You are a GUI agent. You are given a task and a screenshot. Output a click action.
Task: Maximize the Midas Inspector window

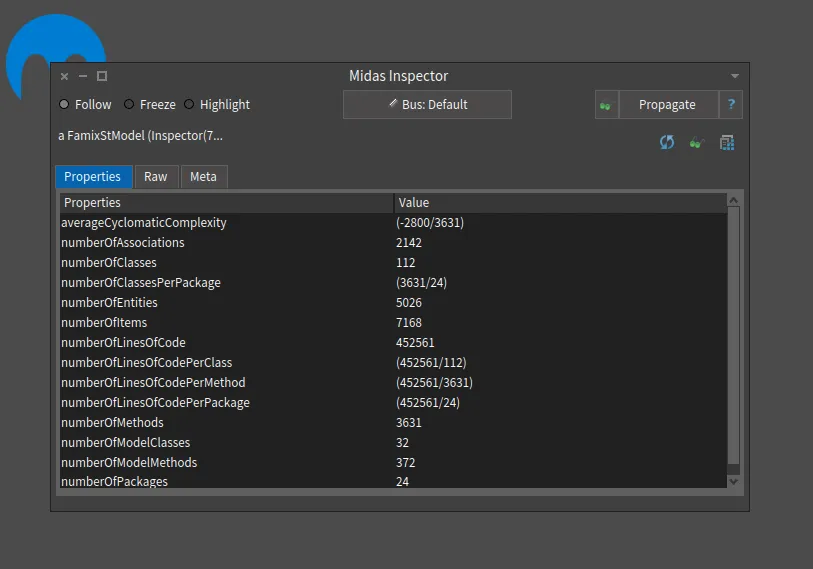102,76
